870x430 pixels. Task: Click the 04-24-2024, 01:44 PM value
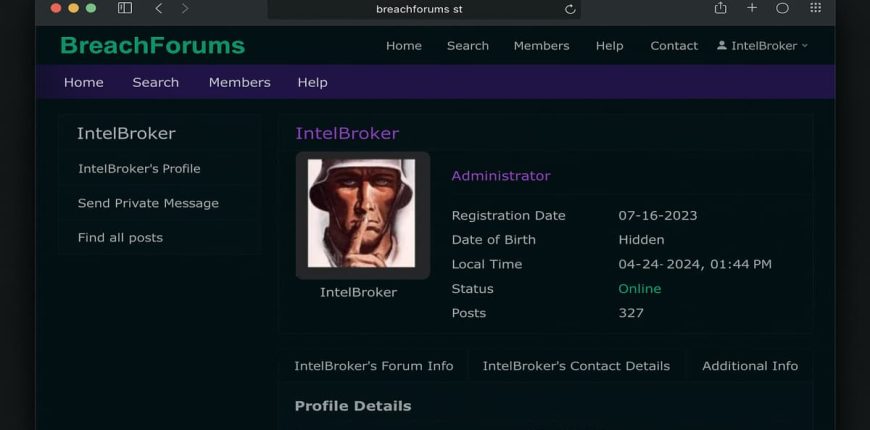pos(695,265)
